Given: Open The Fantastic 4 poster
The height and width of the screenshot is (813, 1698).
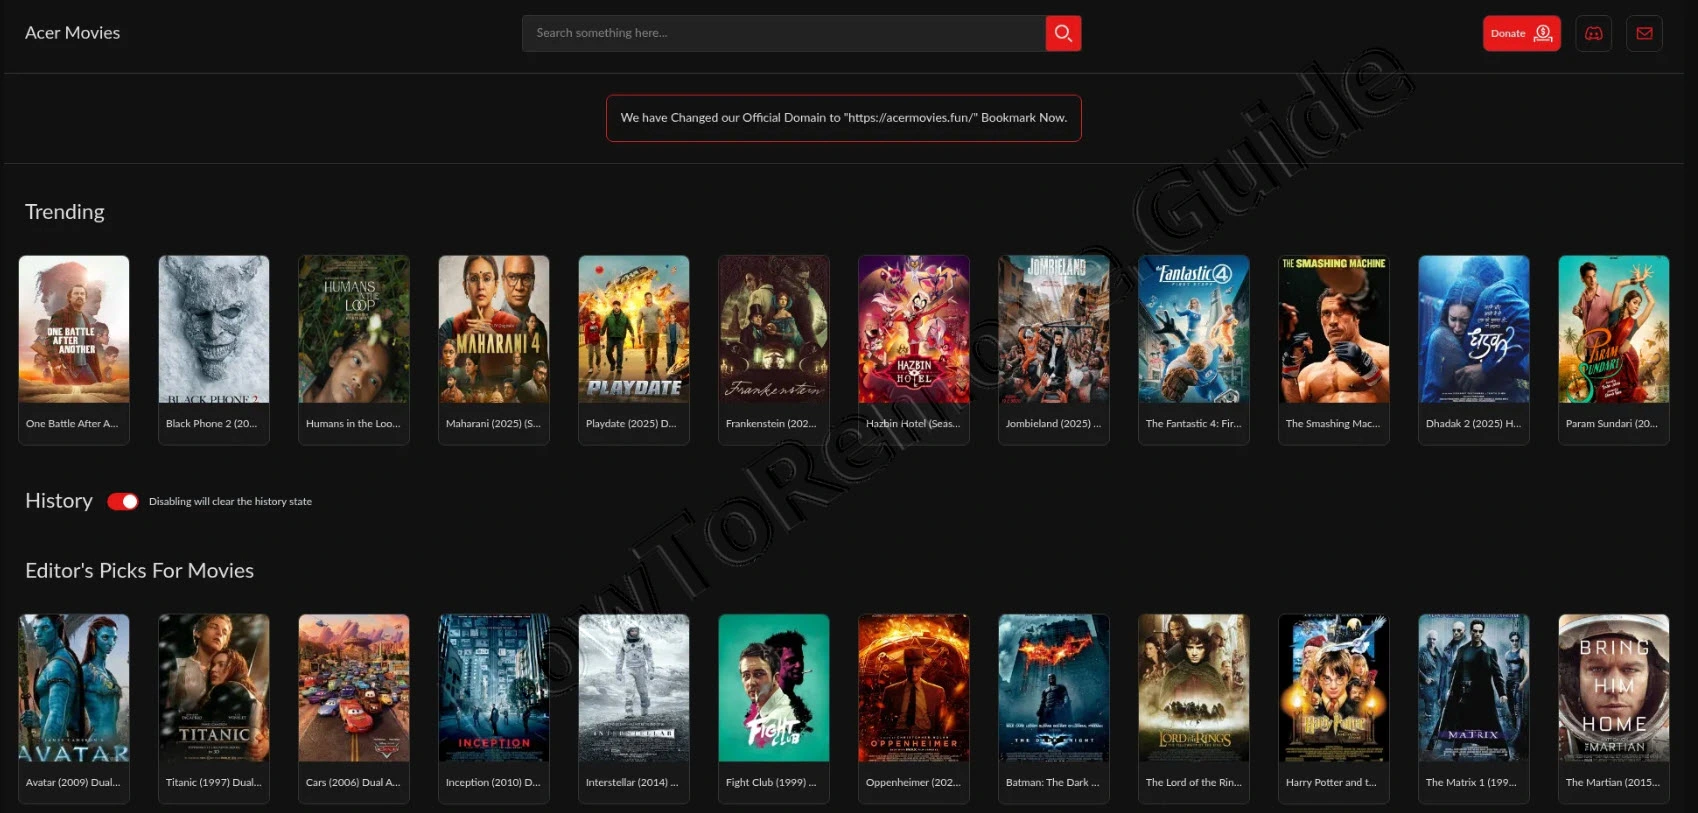Looking at the screenshot, I should tap(1194, 329).
